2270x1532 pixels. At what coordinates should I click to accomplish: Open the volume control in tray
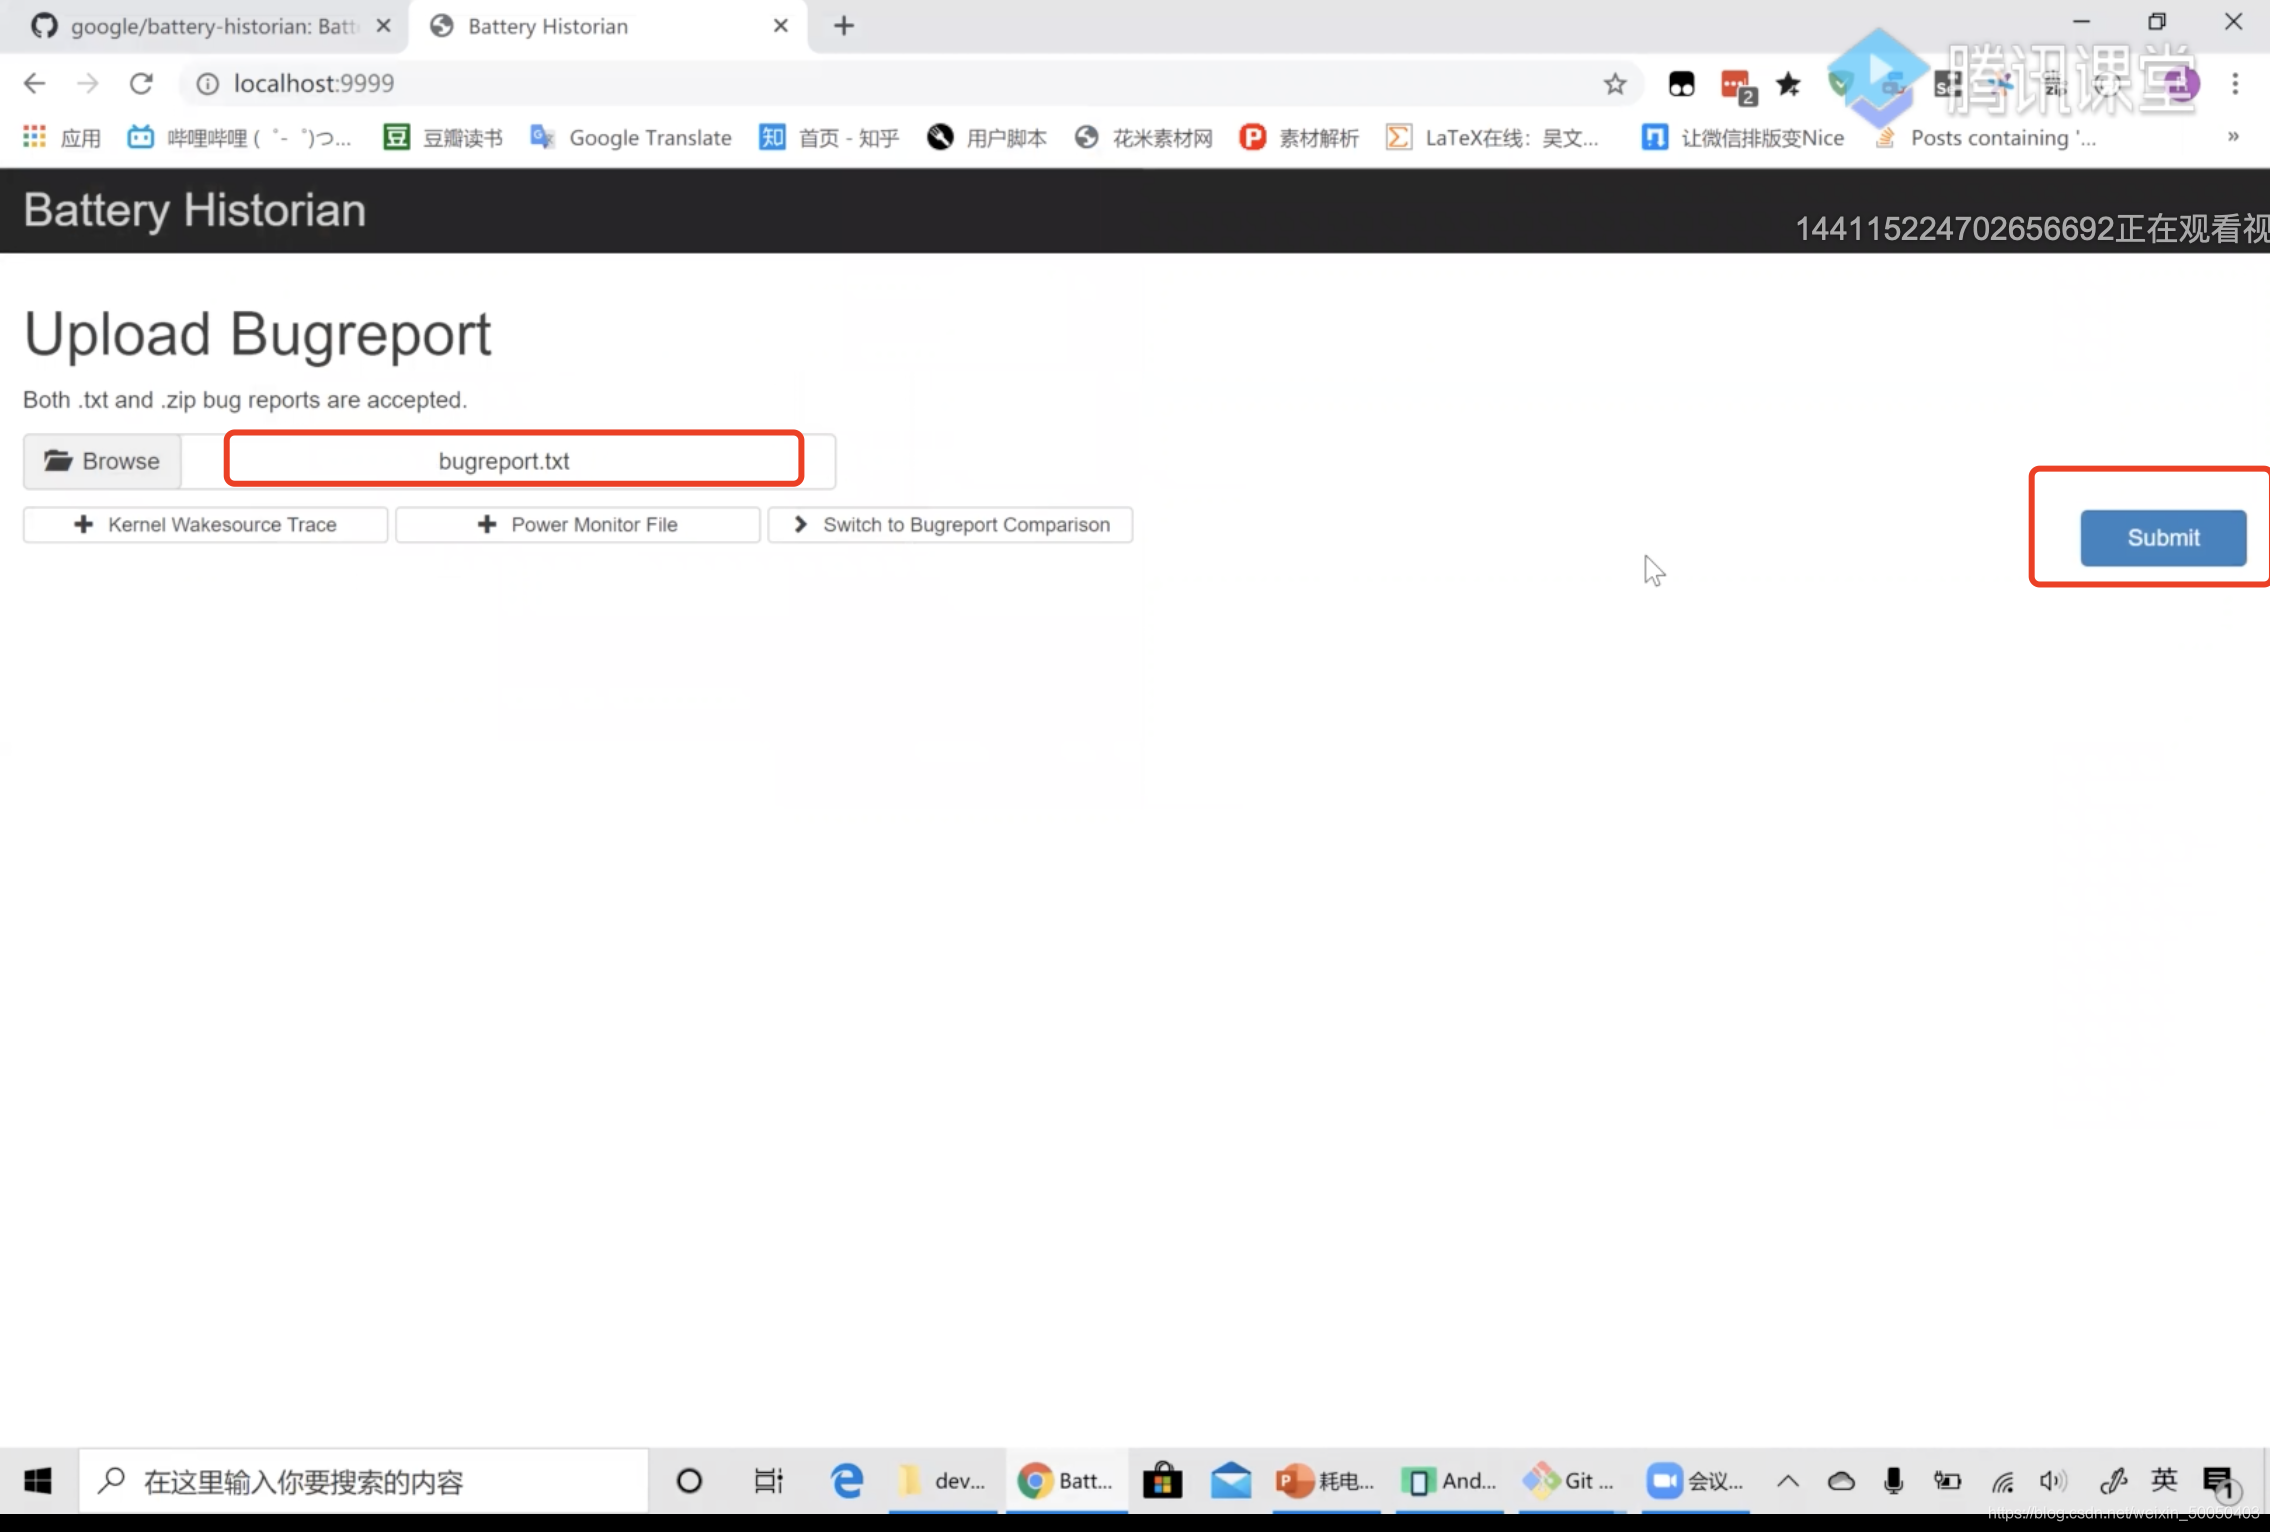tap(2051, 1481)
